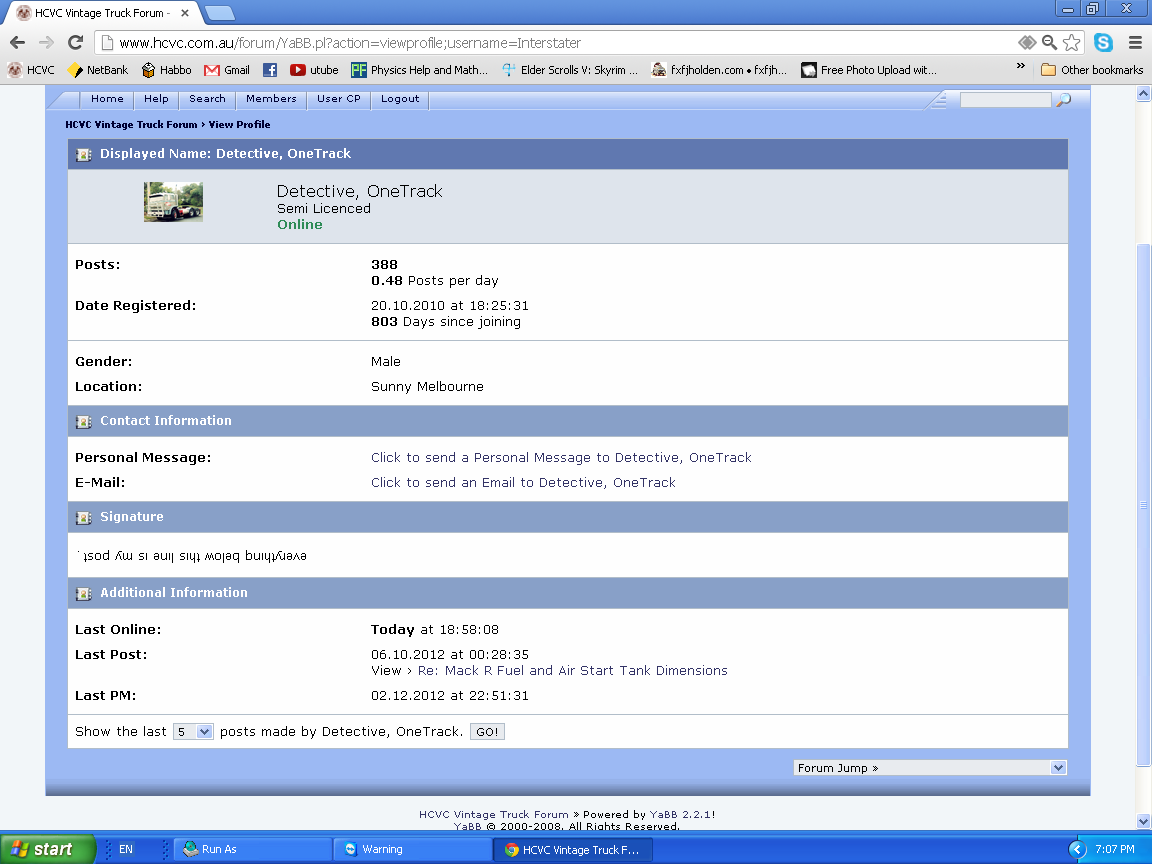1152x864 pixels.
Task: Open the Windows start button
Action: point(46,849)
